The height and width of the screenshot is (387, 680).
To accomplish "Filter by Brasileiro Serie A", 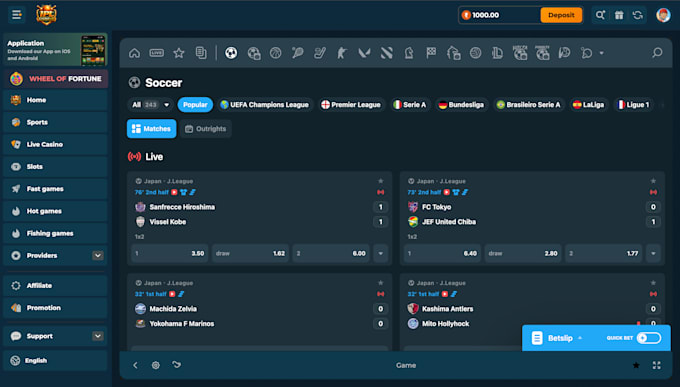I will pyautogui.click(x=529, y=105).
